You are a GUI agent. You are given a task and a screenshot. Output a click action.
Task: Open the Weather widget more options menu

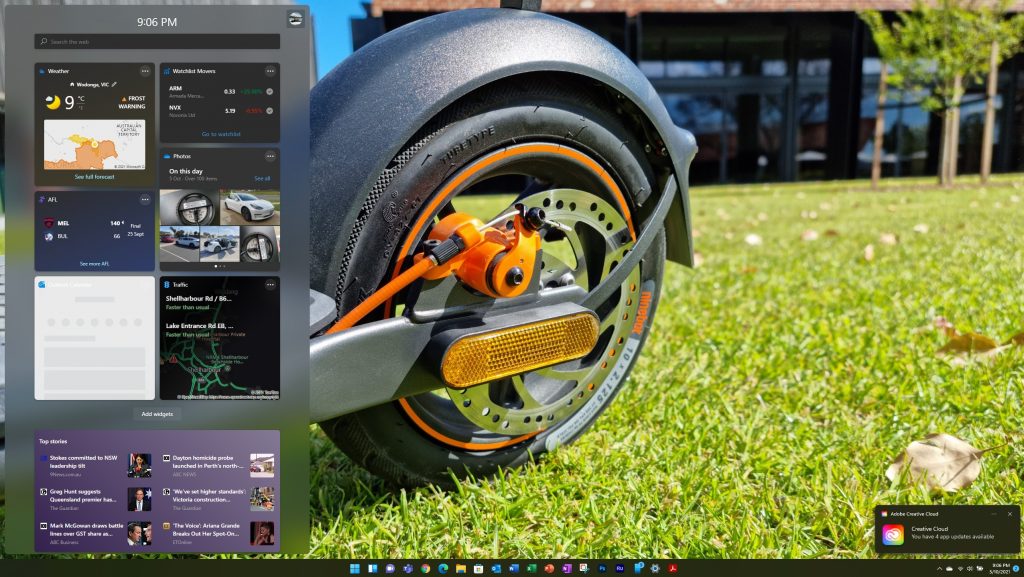[x=145, y=71]
